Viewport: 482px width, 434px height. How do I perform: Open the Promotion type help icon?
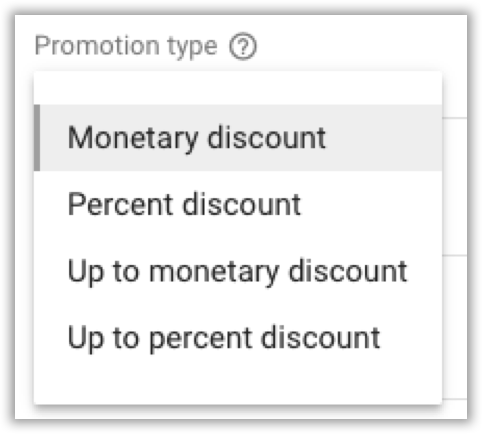pos(243,46)
